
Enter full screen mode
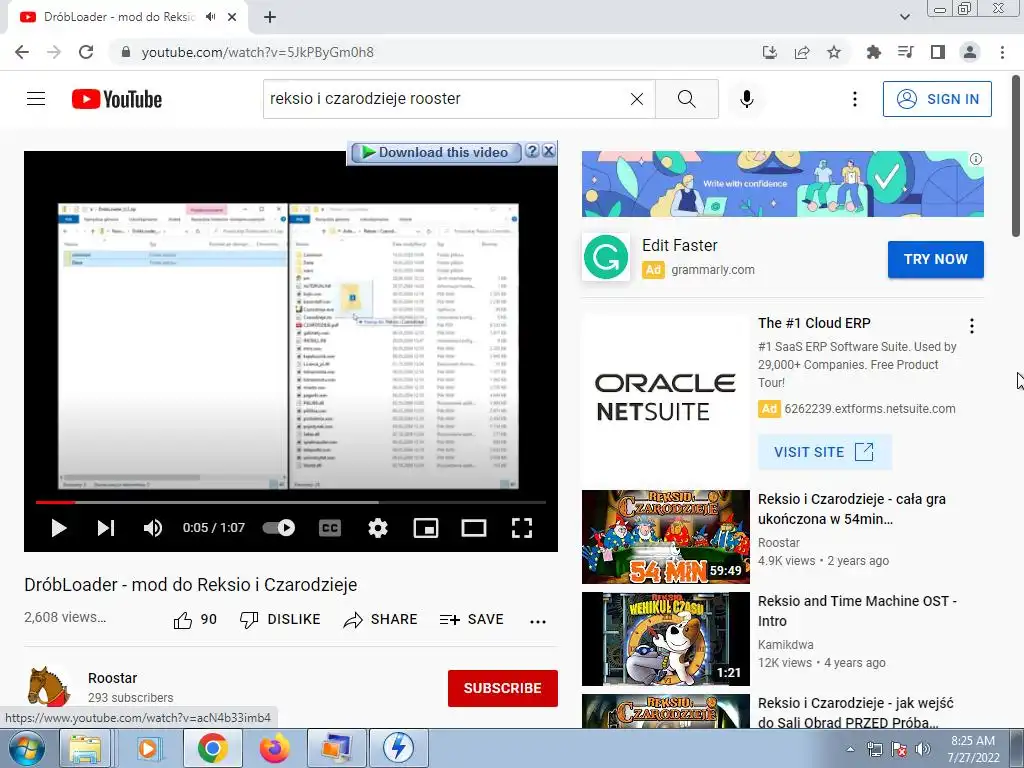(x=521, y=528)
